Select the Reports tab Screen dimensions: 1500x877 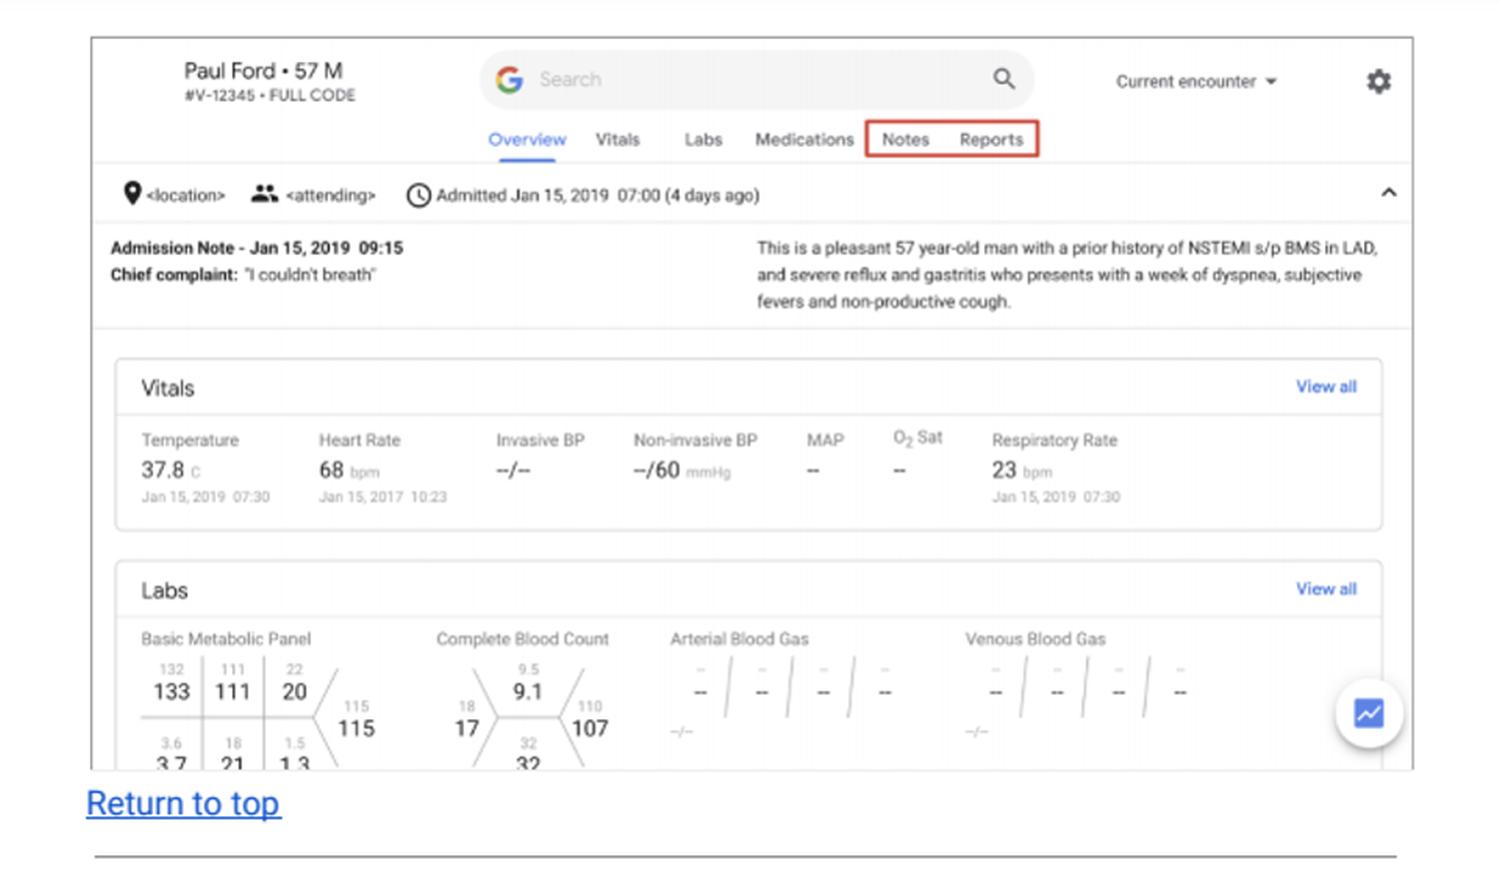tap(991, 140)
